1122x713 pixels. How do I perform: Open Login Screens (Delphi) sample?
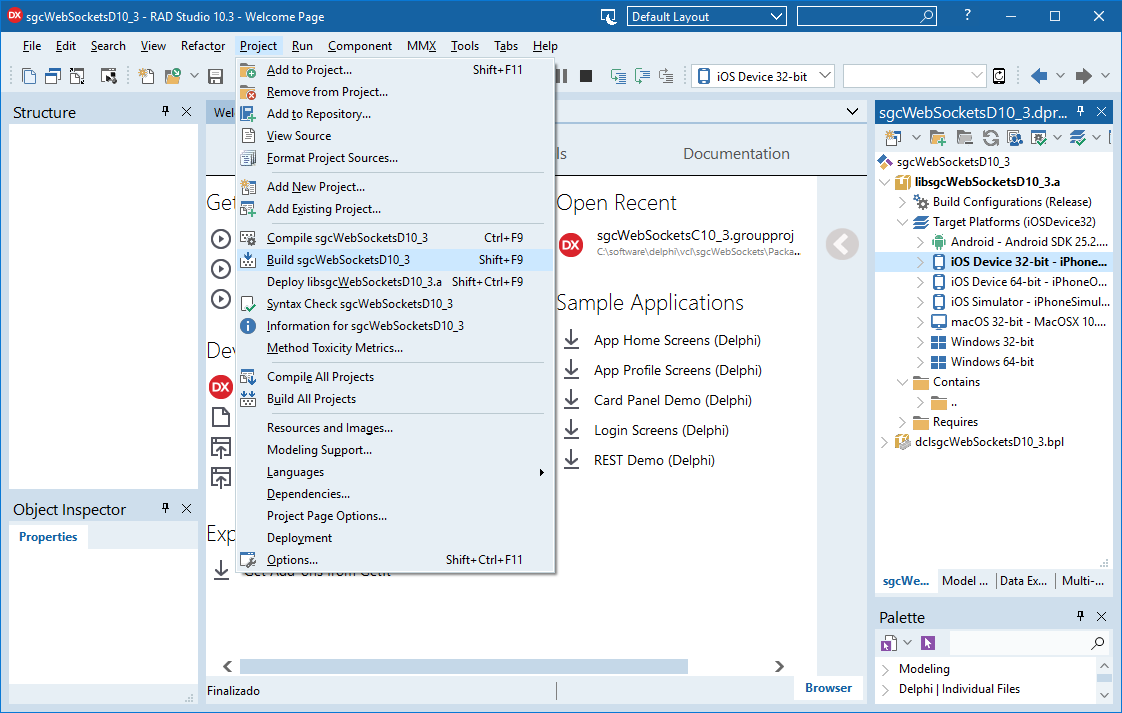(x=661, y=430)
